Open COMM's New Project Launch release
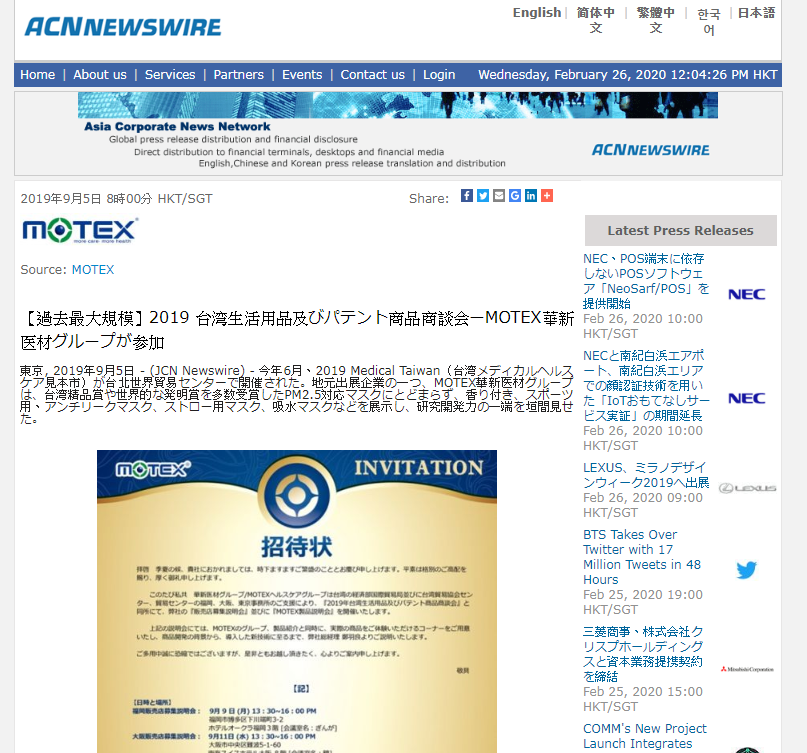This screenshot has width=807, height=753. (645, 736)
